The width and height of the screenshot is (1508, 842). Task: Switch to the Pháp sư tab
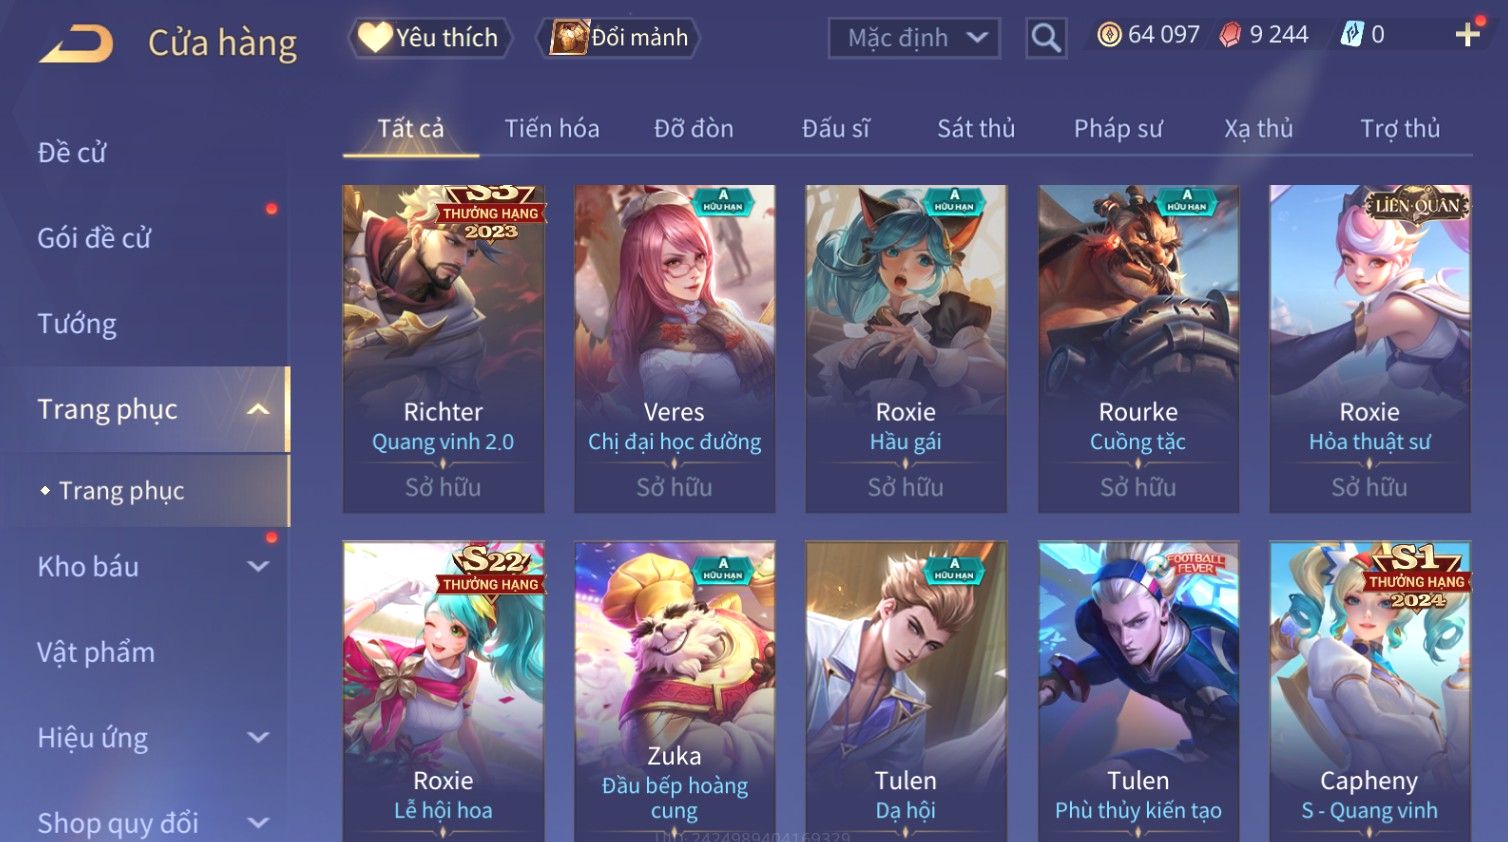click(1118, 128)
